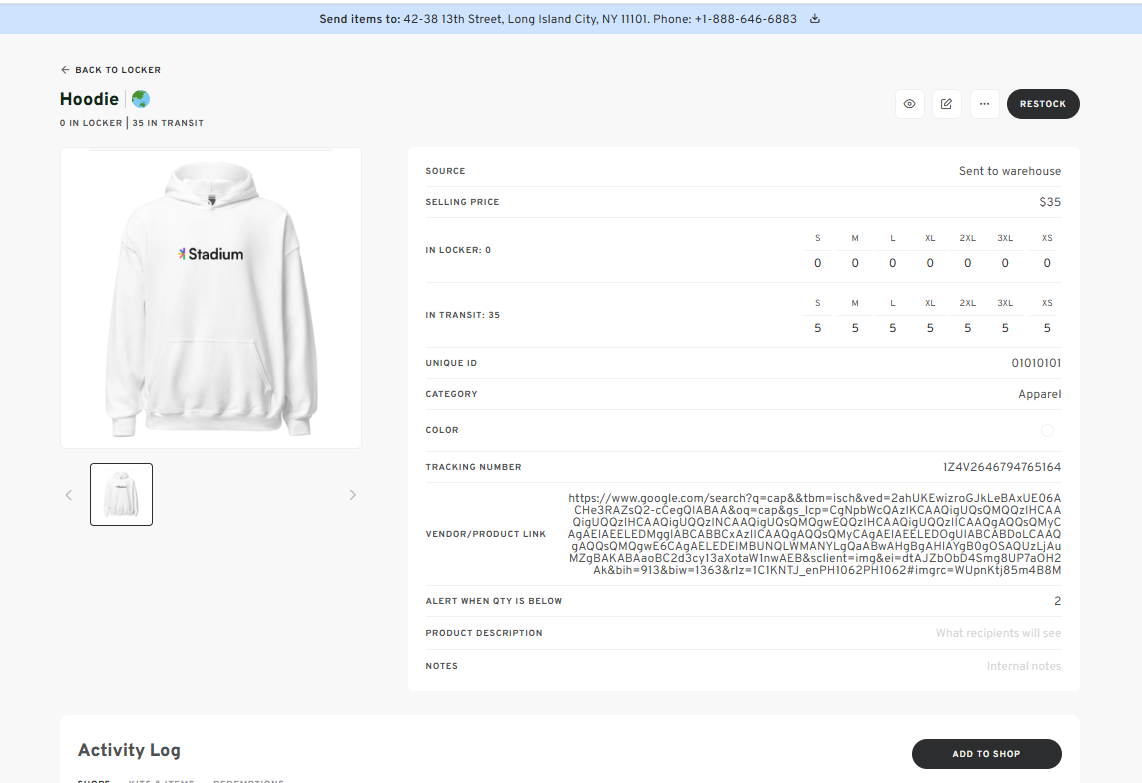Click In Transit quantity for size XS
Screen dimensions: 1142x783
[x=1047, y=328]
